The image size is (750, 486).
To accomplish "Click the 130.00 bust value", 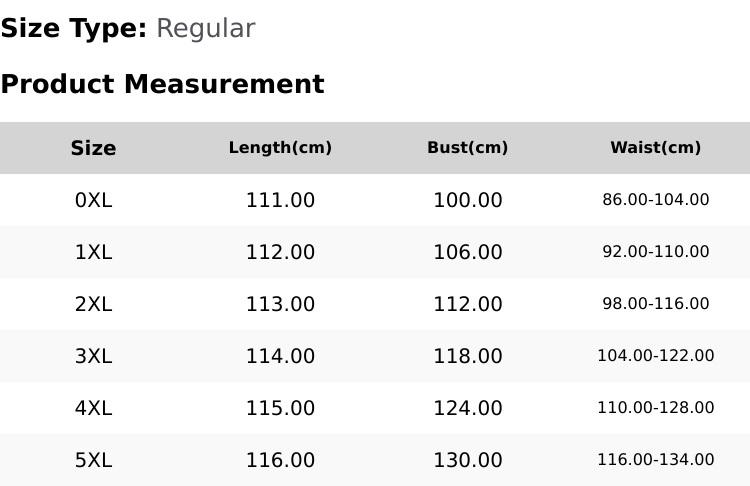I will [468, 461].
